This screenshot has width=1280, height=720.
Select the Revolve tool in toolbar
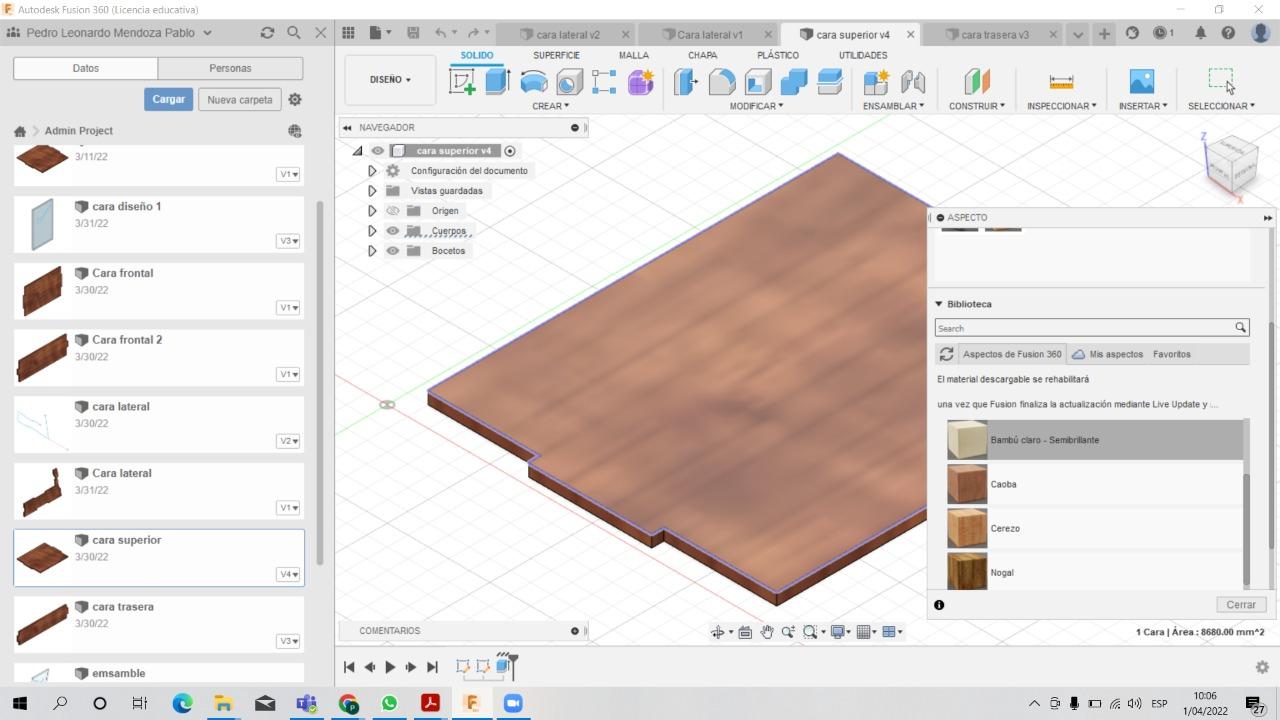pos(534,82)
